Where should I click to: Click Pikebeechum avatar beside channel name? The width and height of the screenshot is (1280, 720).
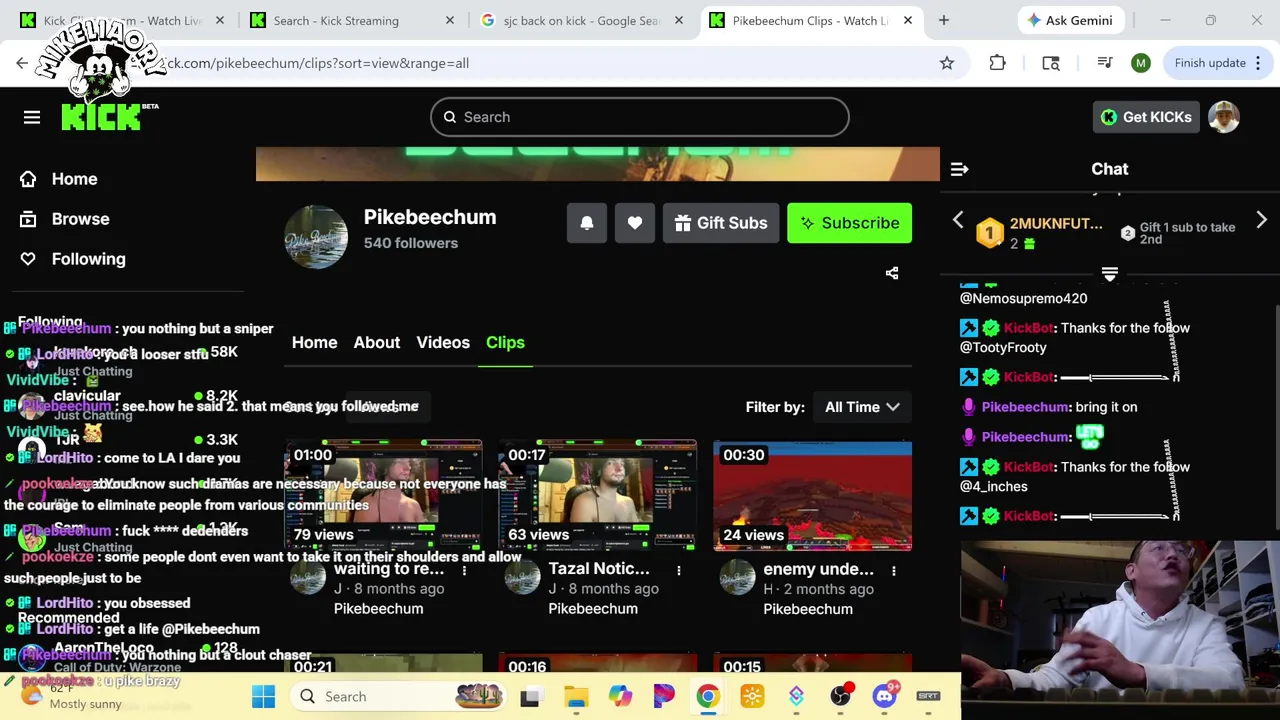316,237
